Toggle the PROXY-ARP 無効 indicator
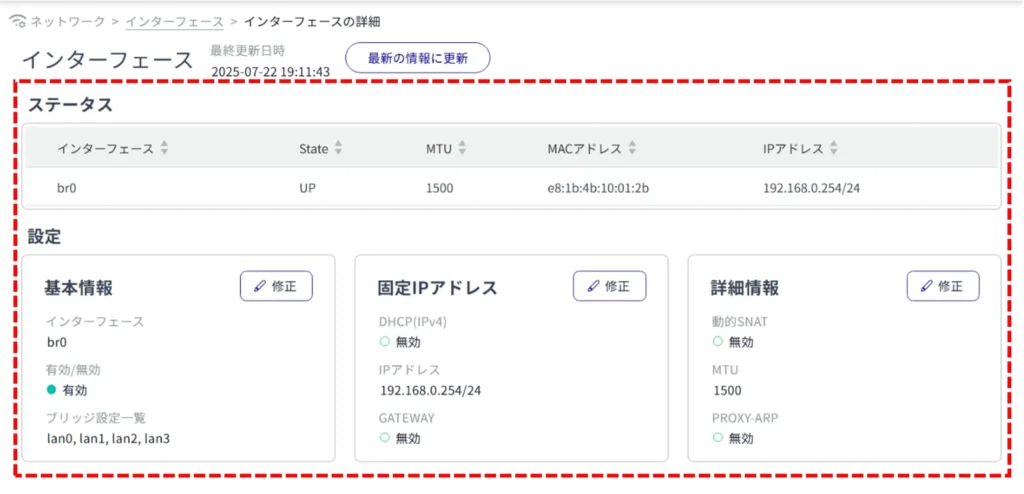Screen dimensions: 1024x494 pyautogui.click(x=718, y=438)
